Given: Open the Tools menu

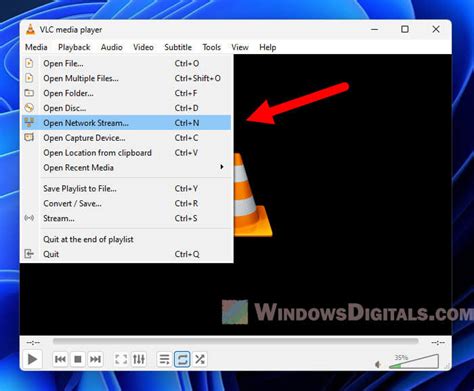Looking at the screenshot, I should point(212,47).
